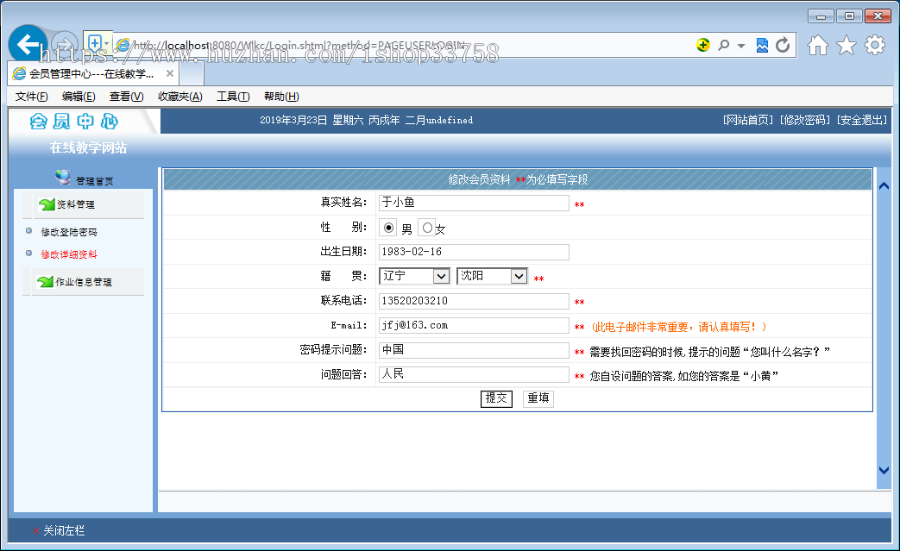
Task: Select the 男 radio button
Action: [x=389, y=228]
